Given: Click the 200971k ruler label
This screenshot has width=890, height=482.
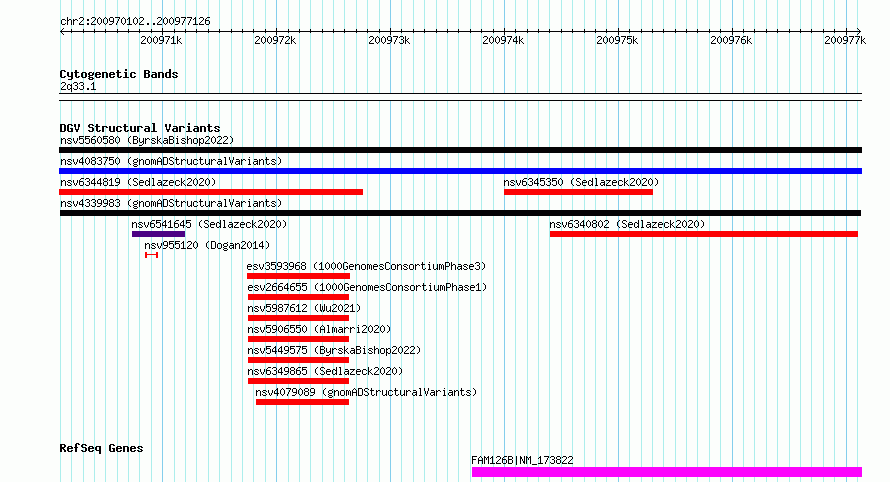Looking at the screenshot, I should [161, 40].
